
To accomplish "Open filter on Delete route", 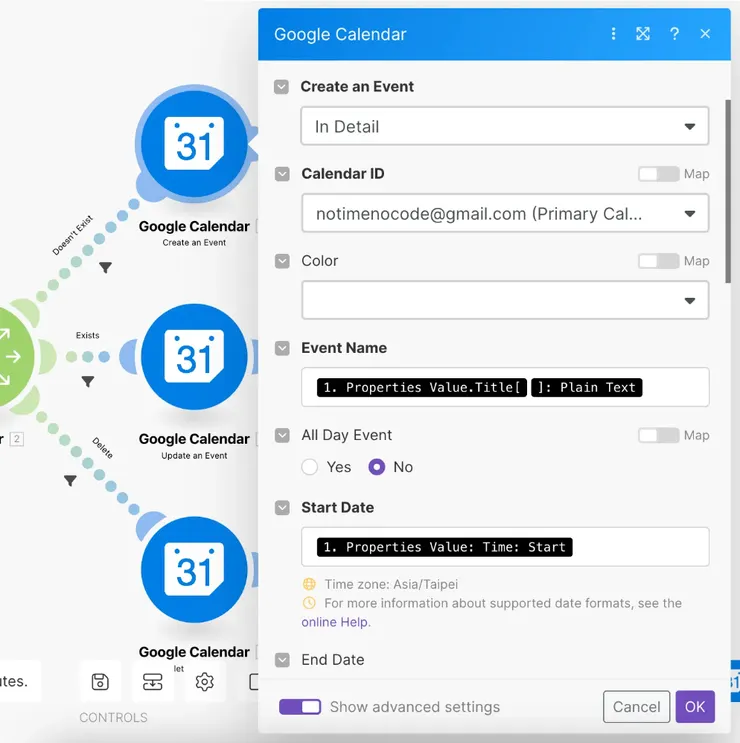I will [70, 480].
